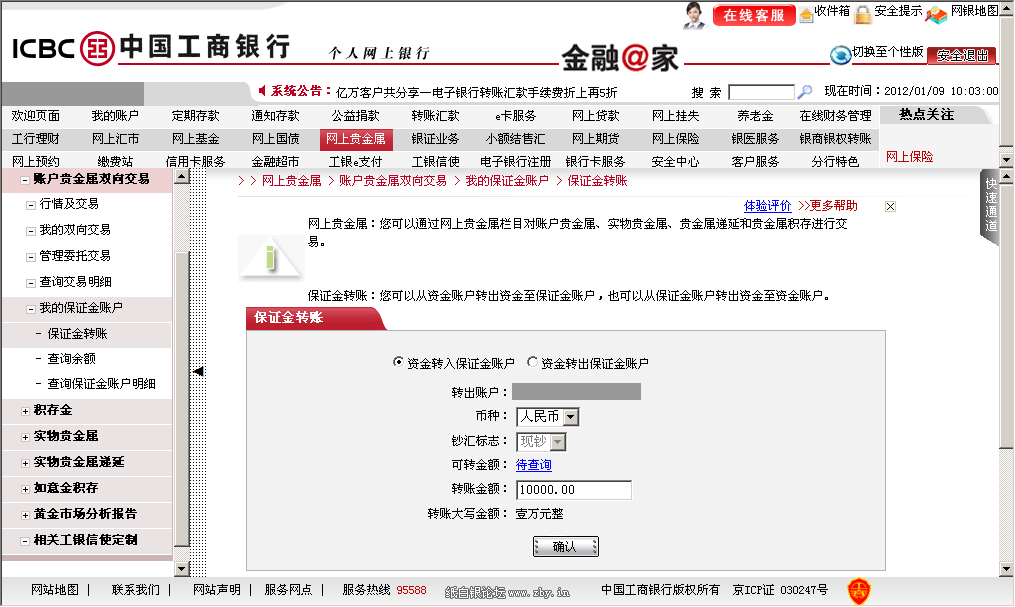Expand the 如意金积存 section
The width and height of the screenshot is (1015, 607).
pos(25,489)
